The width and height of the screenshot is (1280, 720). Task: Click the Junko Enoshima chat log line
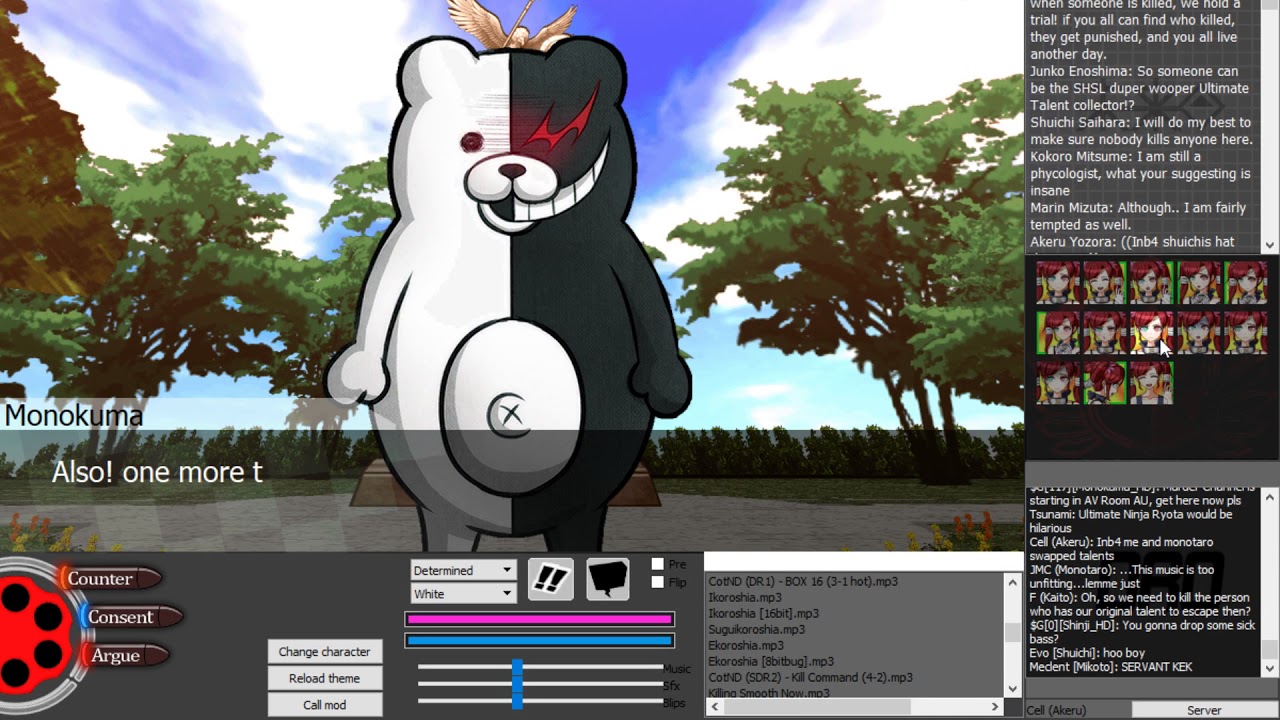(x=1140, y=88)
